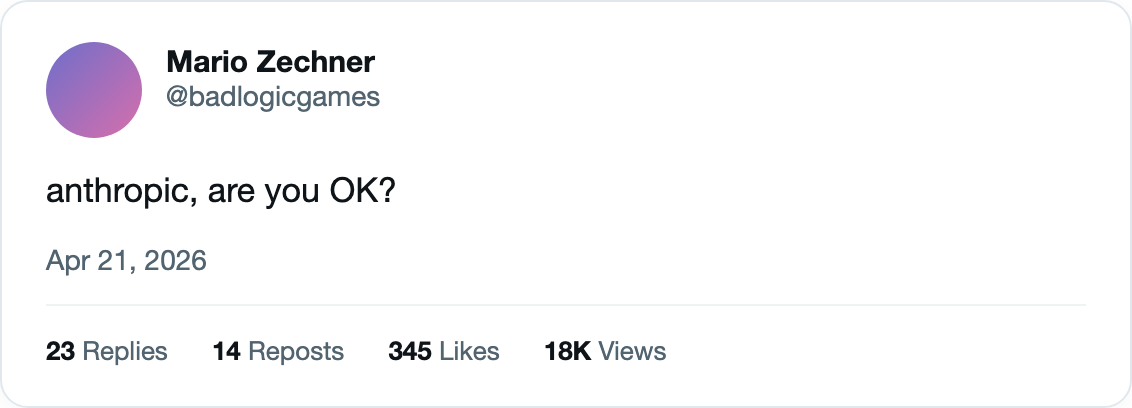Click the bold number 14

pyautogui.click(x=227, y=351)
